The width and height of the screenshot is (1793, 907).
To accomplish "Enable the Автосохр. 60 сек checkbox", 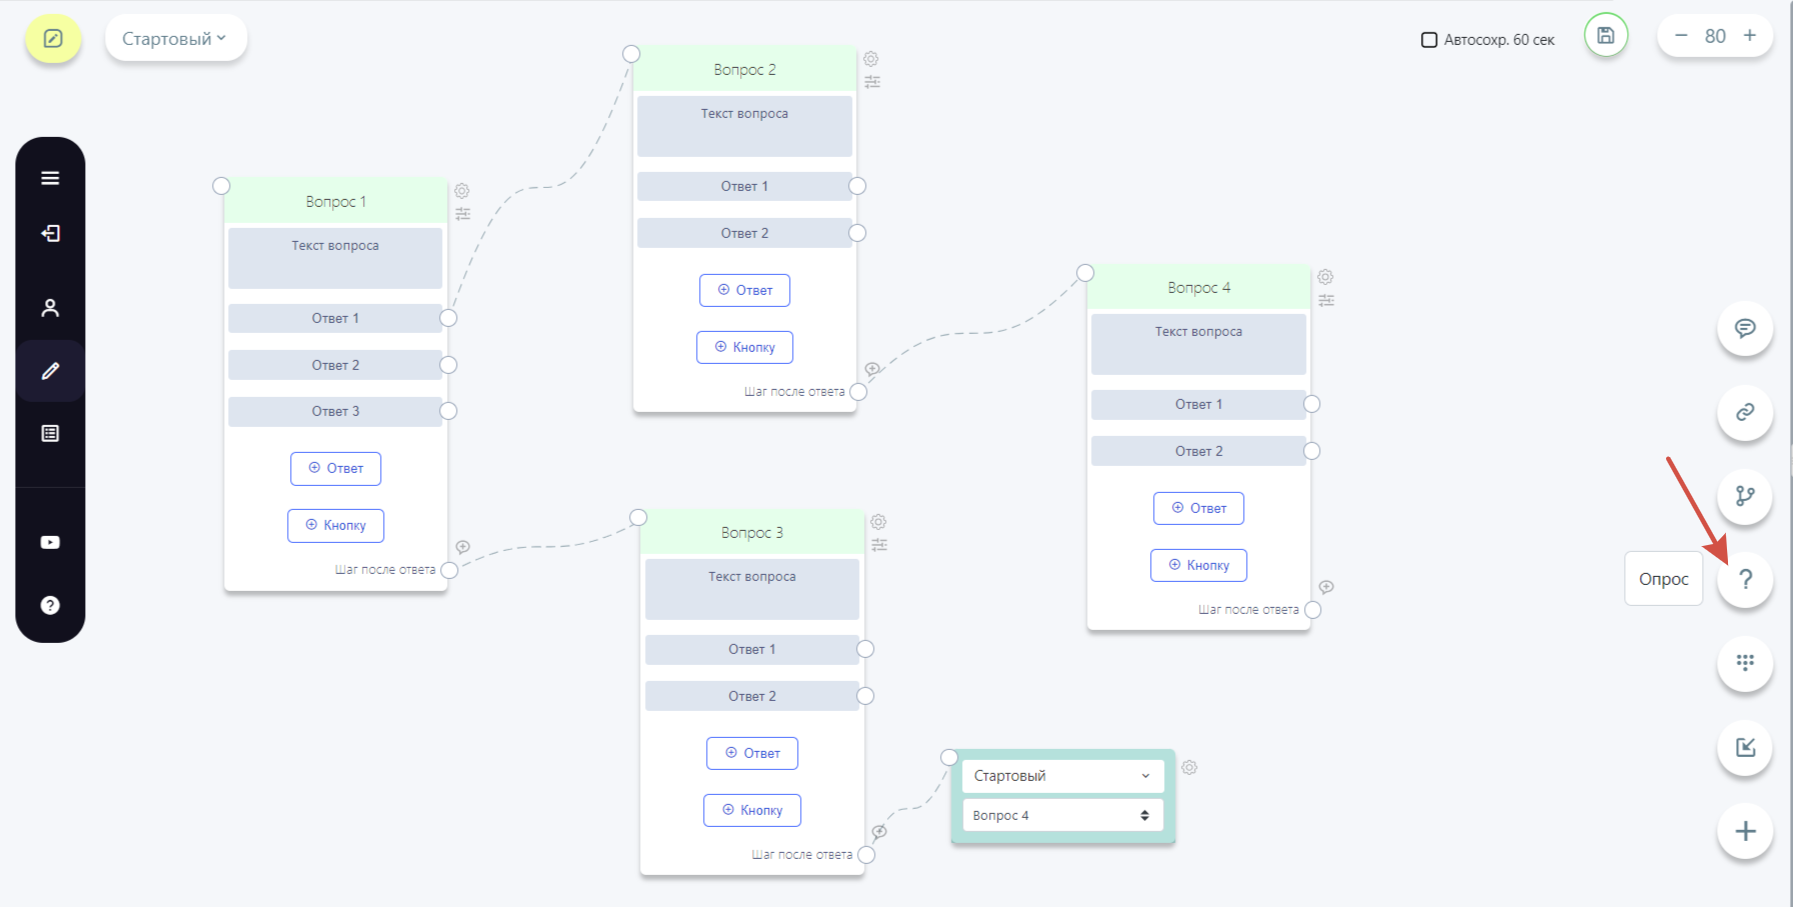I will point(1429,40).
